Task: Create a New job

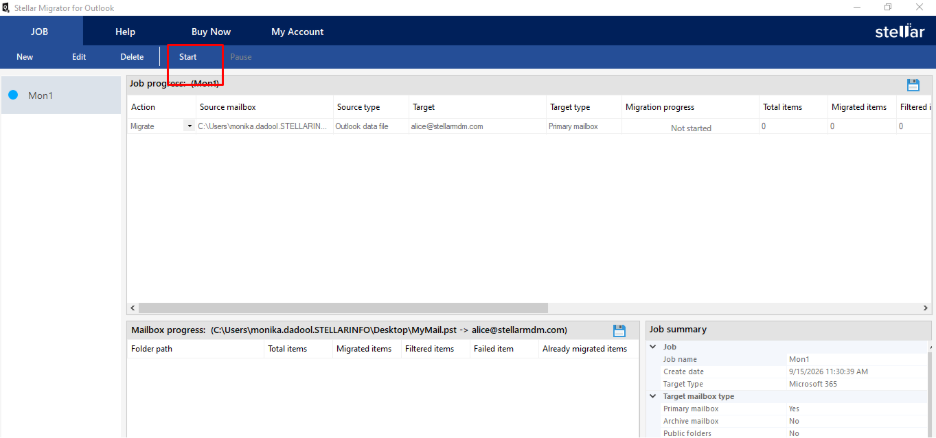Action: [24, 57]
